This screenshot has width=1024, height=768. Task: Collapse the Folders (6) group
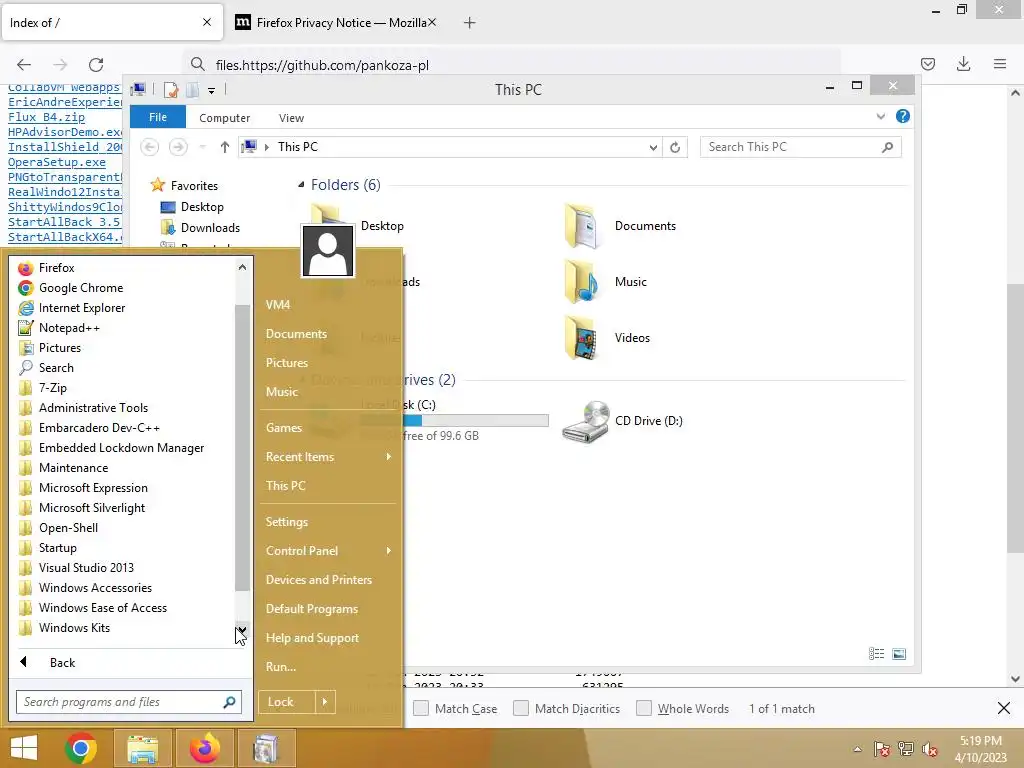[x=301, y=185]
